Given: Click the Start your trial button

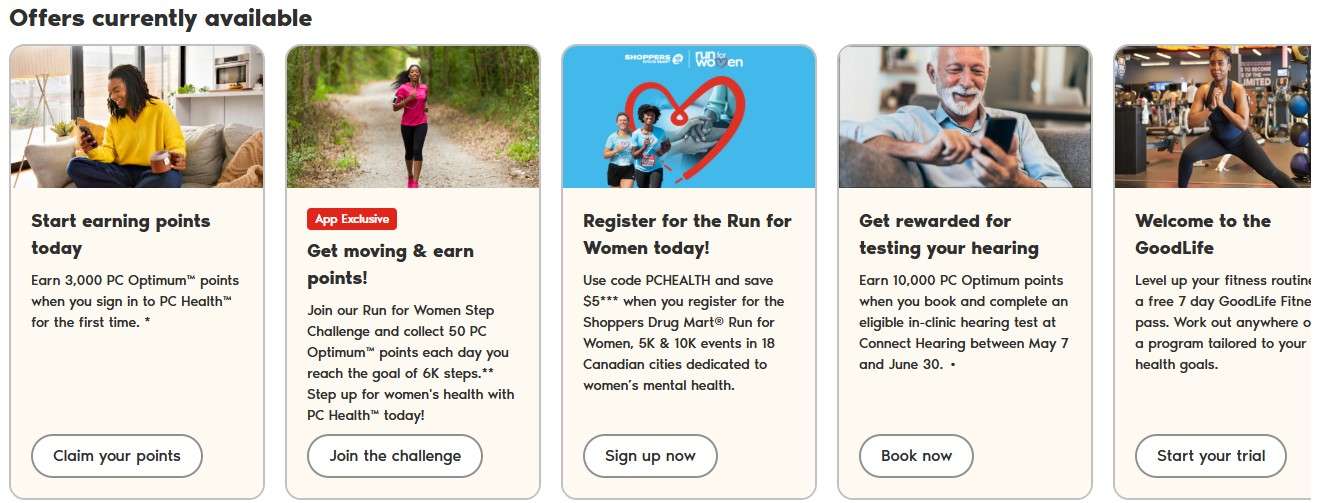Looking at the screenshot, I should 1211,456.
